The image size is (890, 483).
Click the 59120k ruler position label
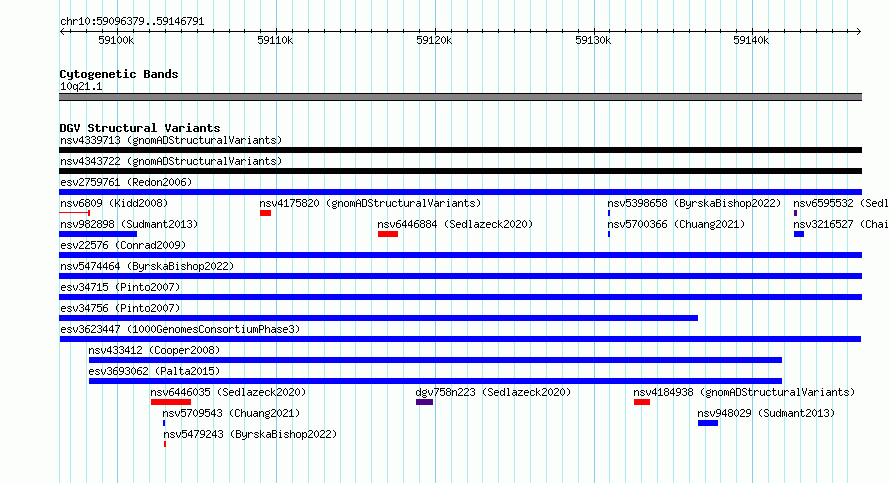click(x=434, y=40)
